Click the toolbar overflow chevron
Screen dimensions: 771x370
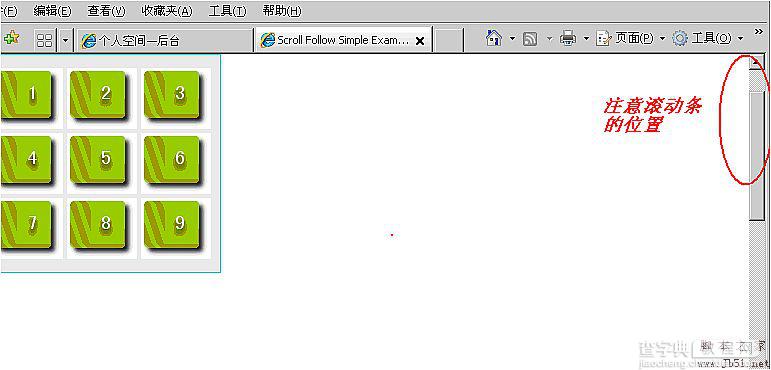click(x=758, y=31)
